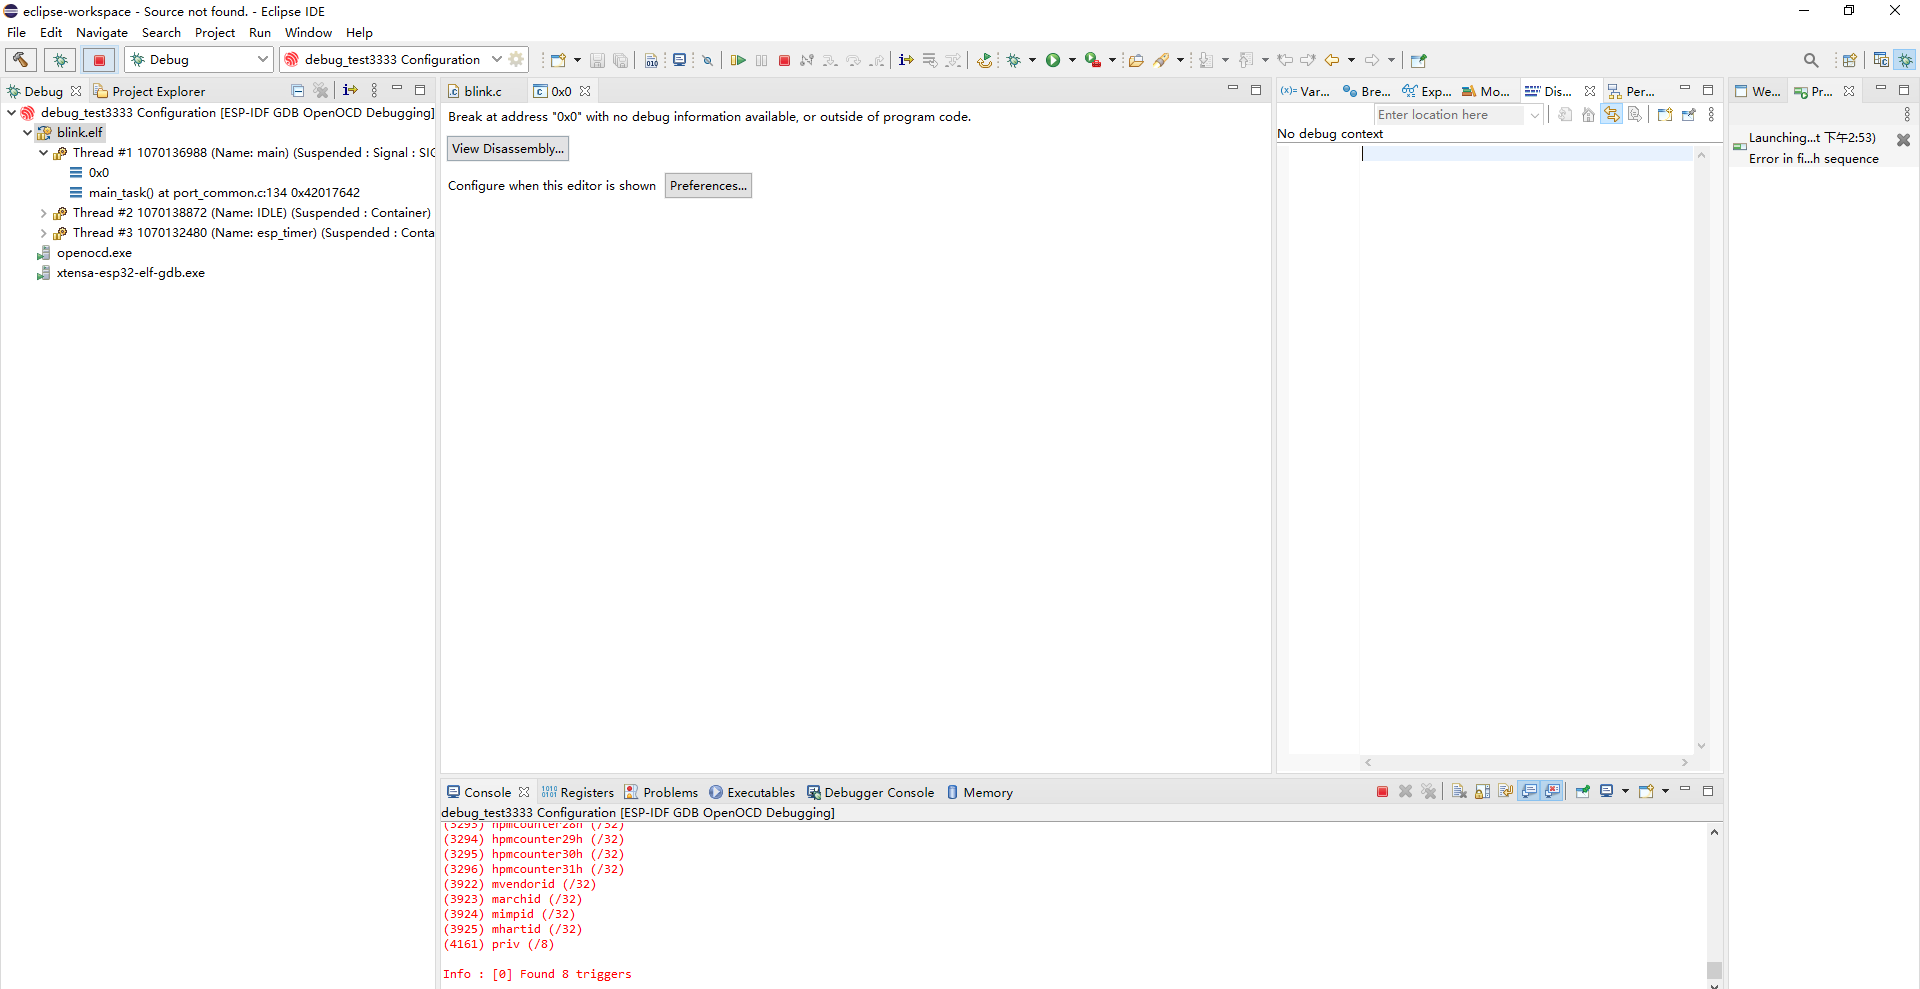1920x989 pixels.
Task: Collapse the Thread #1 tree node
Action: (x=43, y=153)
